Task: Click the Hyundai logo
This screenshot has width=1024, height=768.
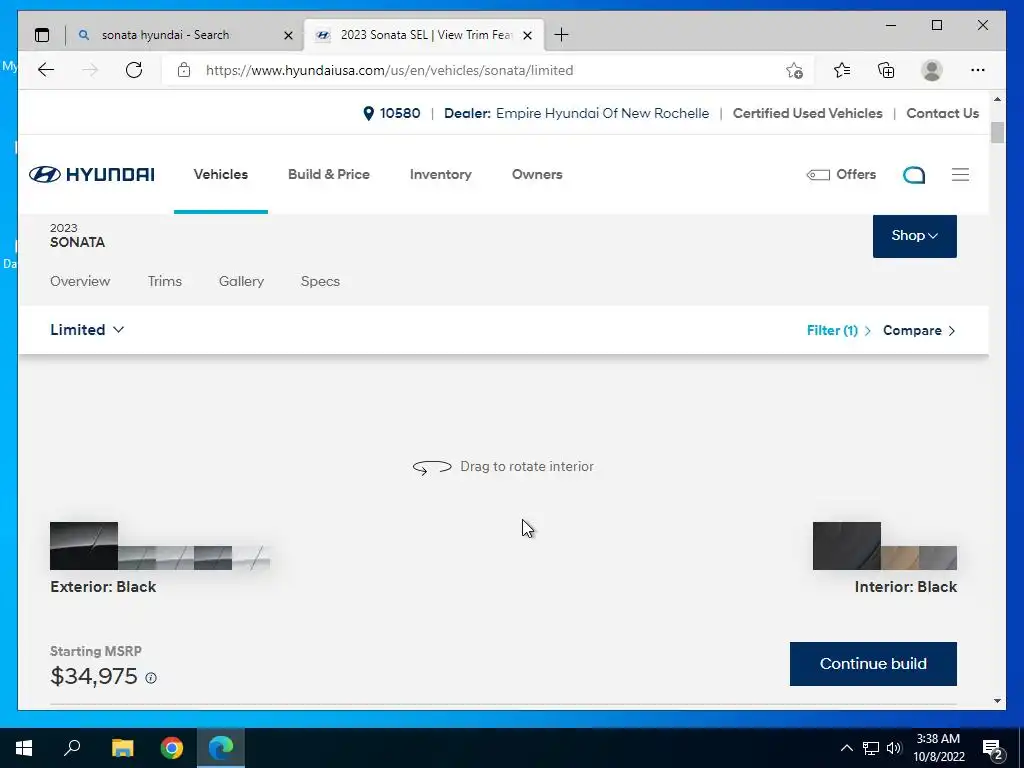Action: click(92, 174)
